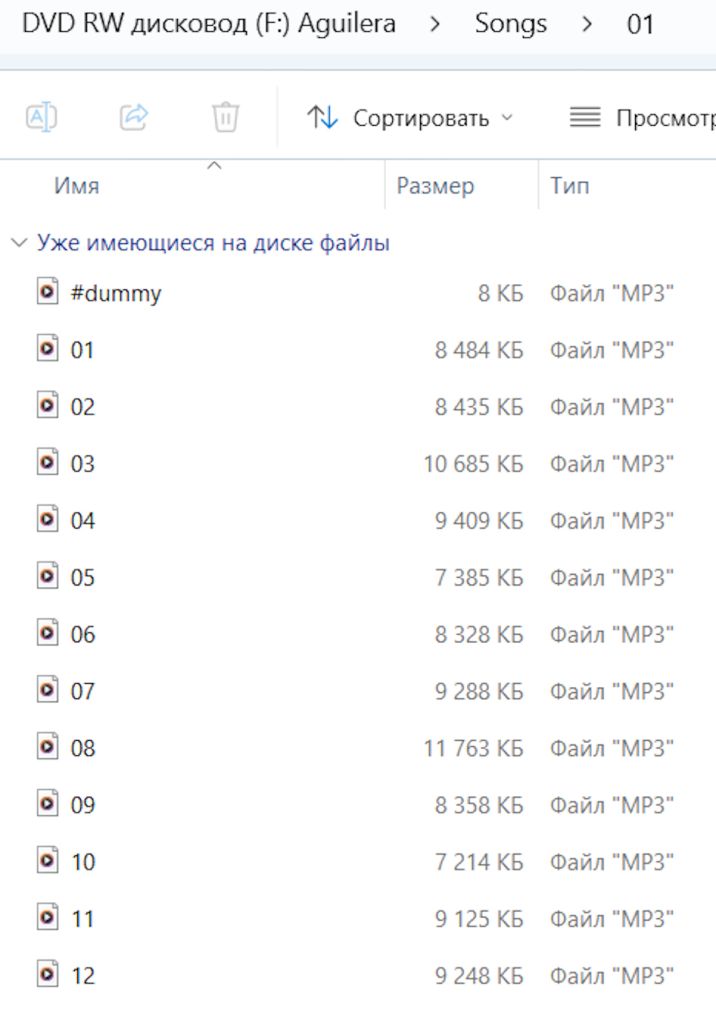Expand breadcrumb chevron after Songs
Image resolution: width=716 pixels, height=1024 pixels.
coord(587,24)
